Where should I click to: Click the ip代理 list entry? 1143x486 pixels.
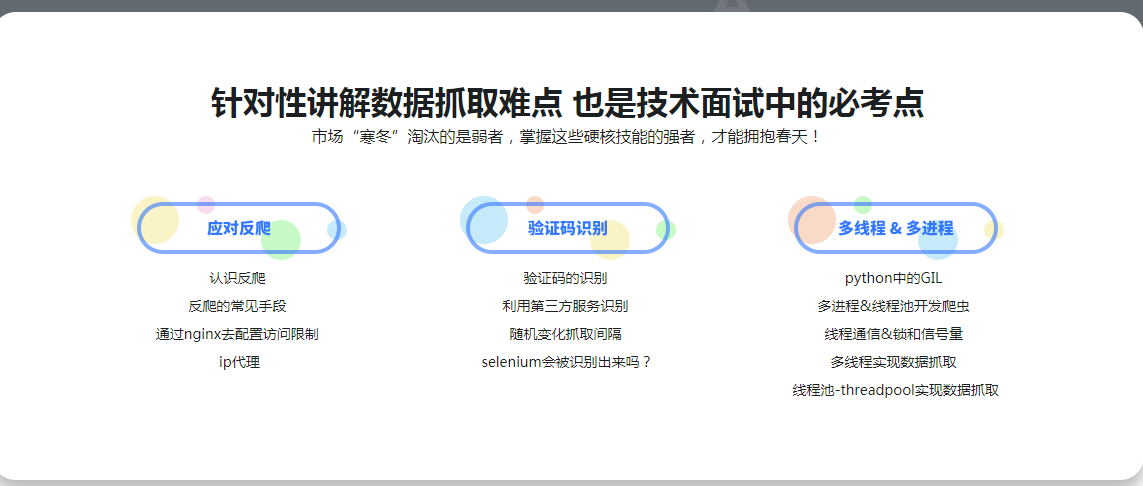[239, 362]
